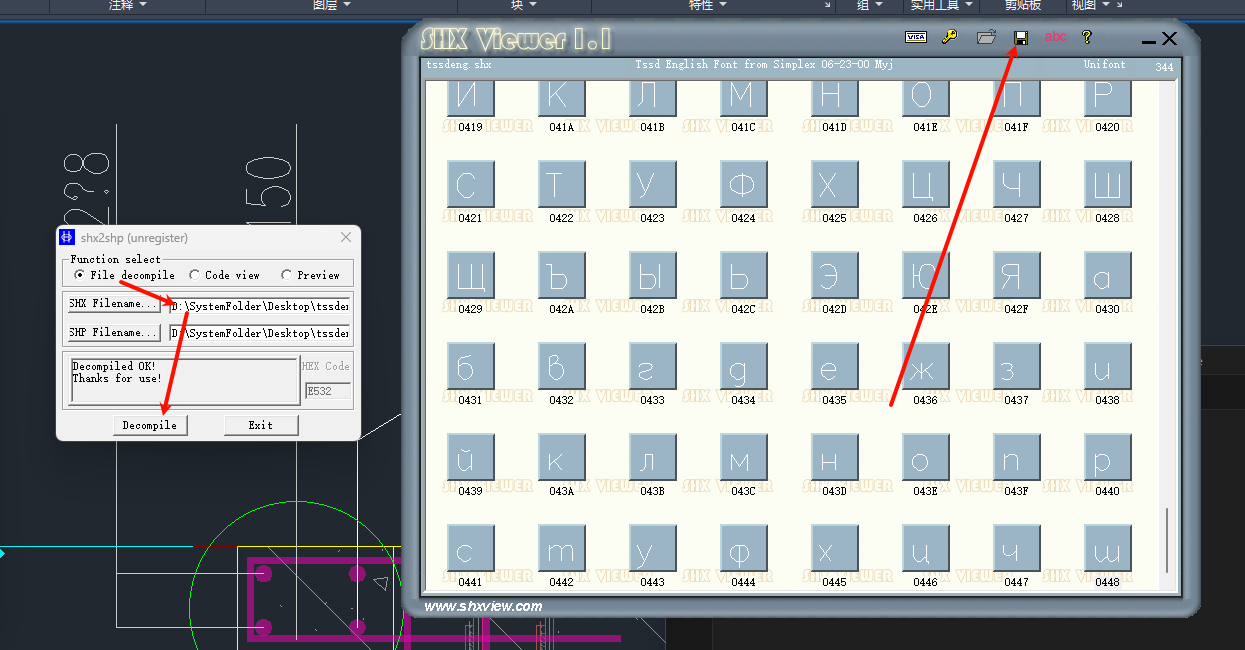Expand the 注释 panel dropdown in AutoCAD ribbon
Screen dimensions: 1245x650
143,5
